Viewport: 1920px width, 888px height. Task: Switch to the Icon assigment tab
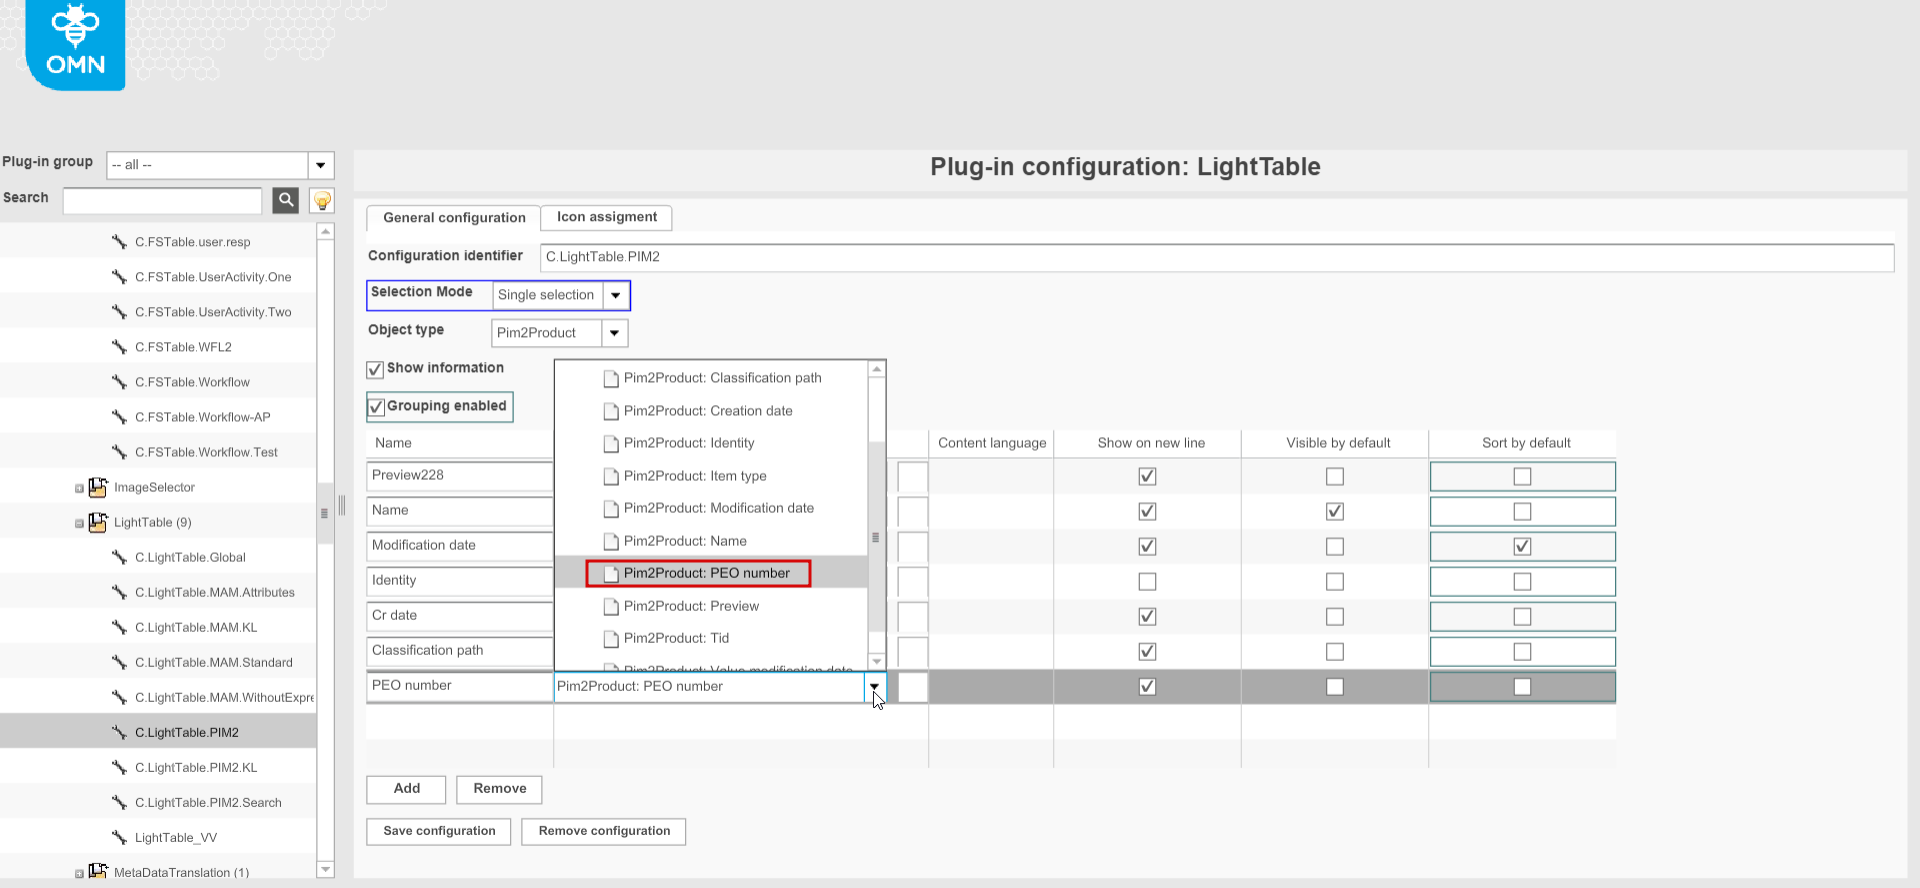(606, 217)
